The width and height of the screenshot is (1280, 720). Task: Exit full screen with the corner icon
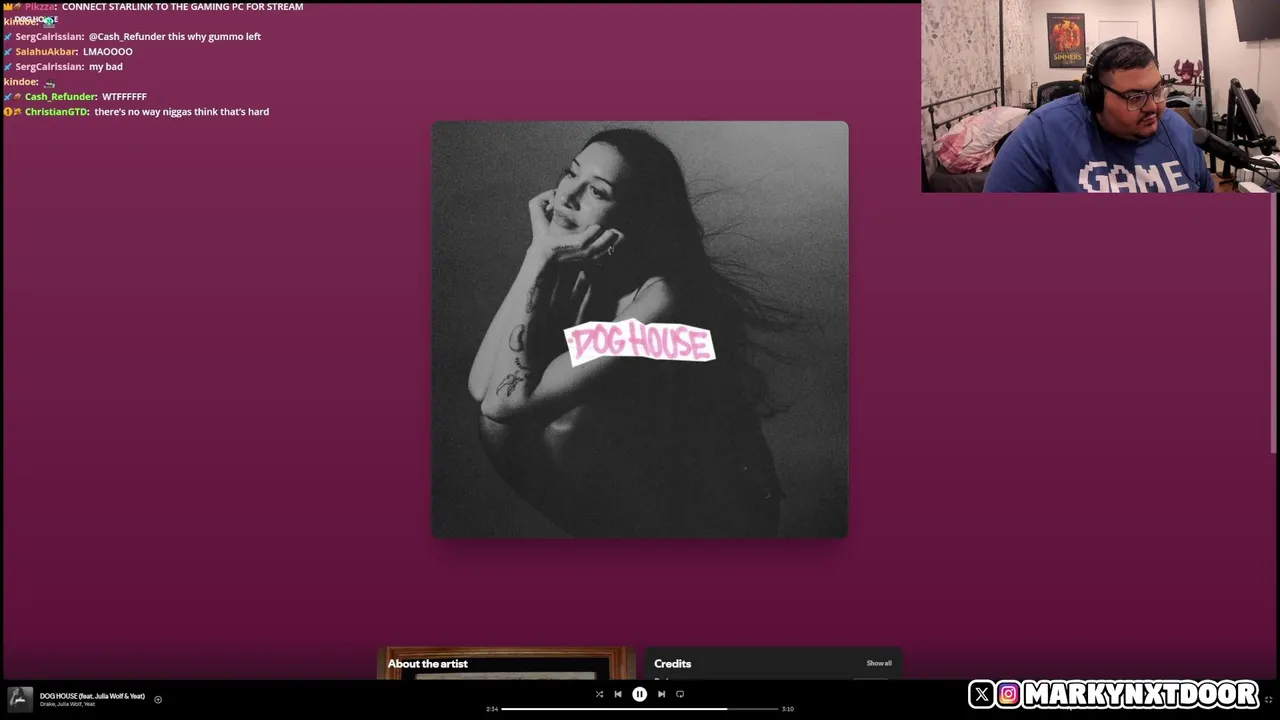[1268, 699]
